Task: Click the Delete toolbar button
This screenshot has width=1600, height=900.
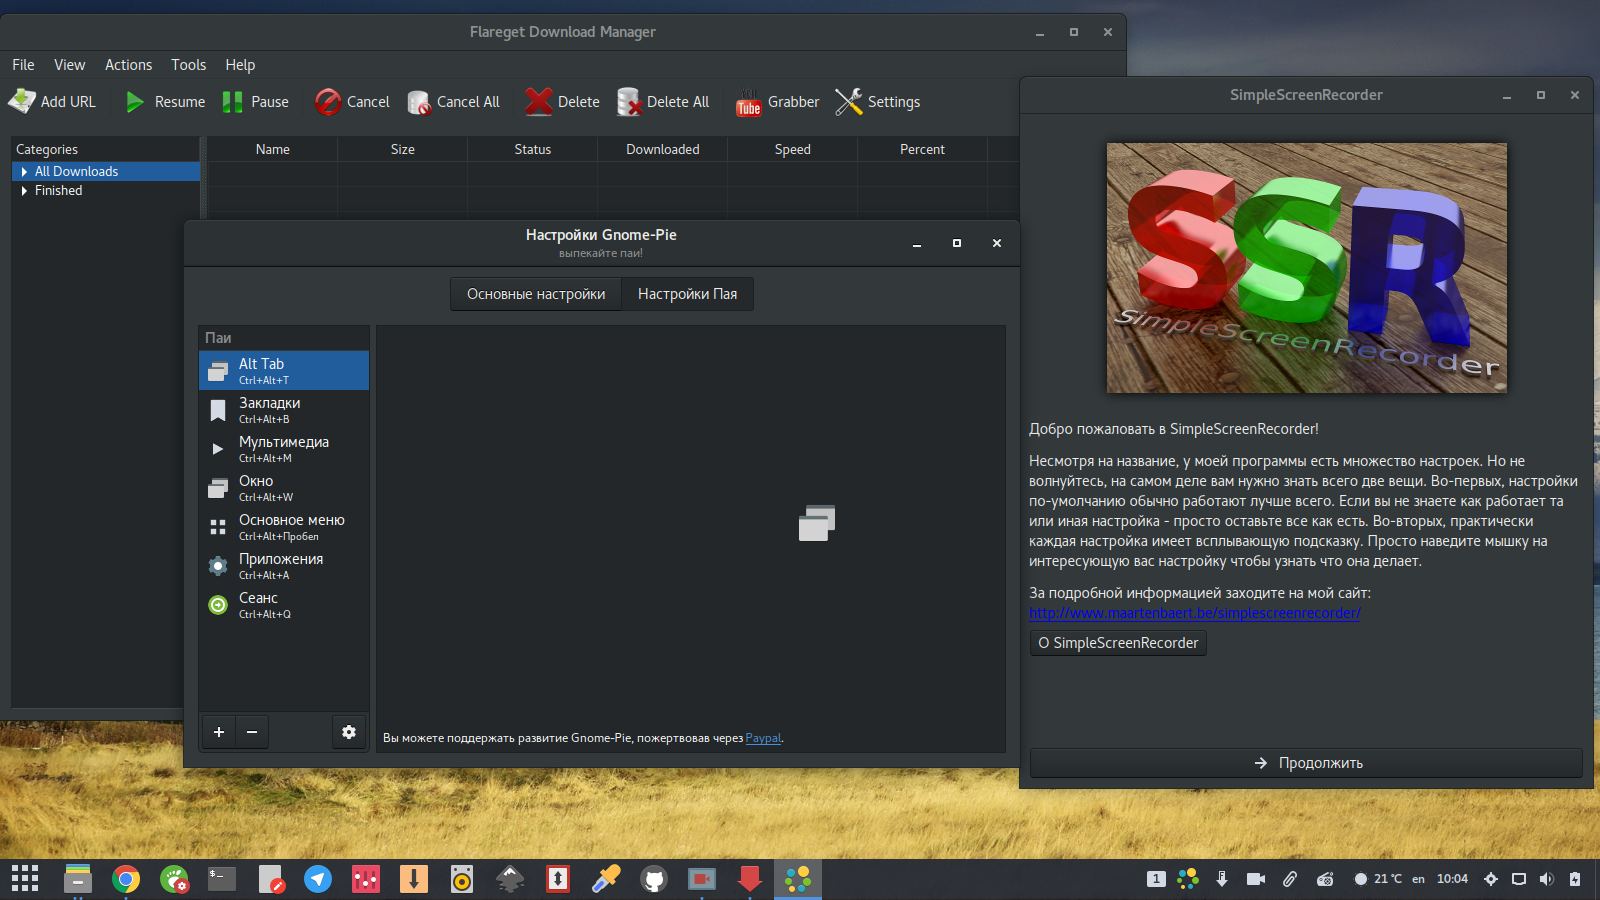Action: (x=562, y=102)
